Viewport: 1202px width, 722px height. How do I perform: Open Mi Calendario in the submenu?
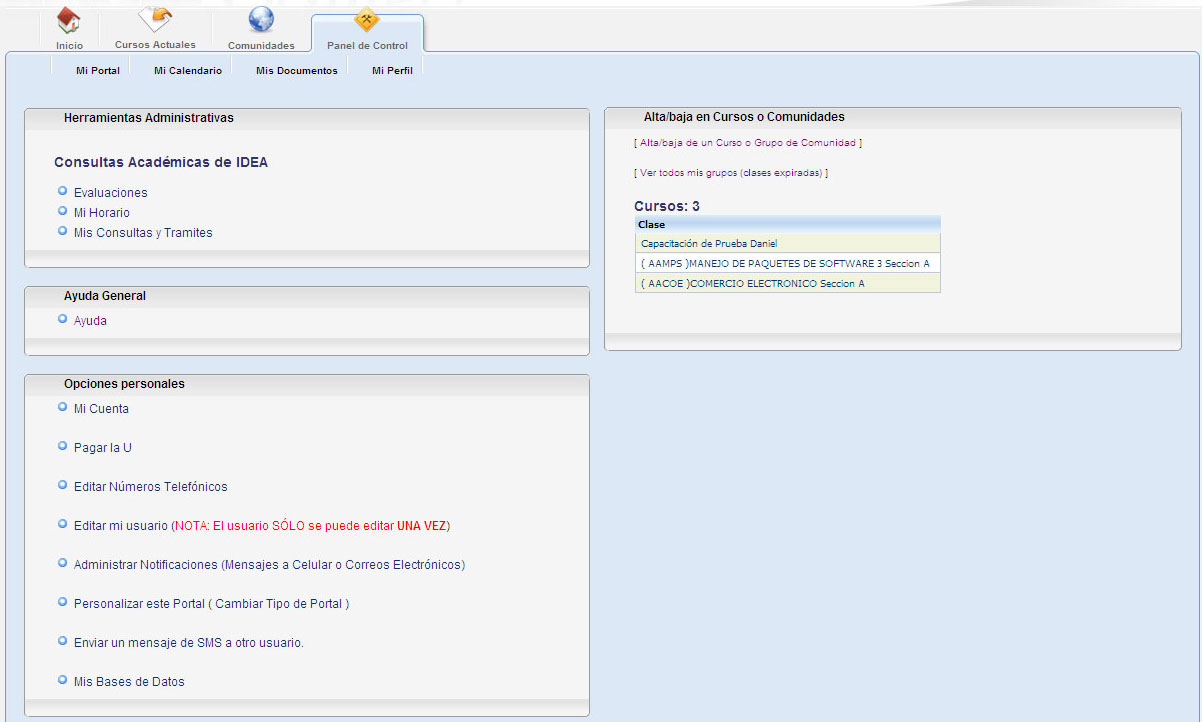(x=188, y=71)
